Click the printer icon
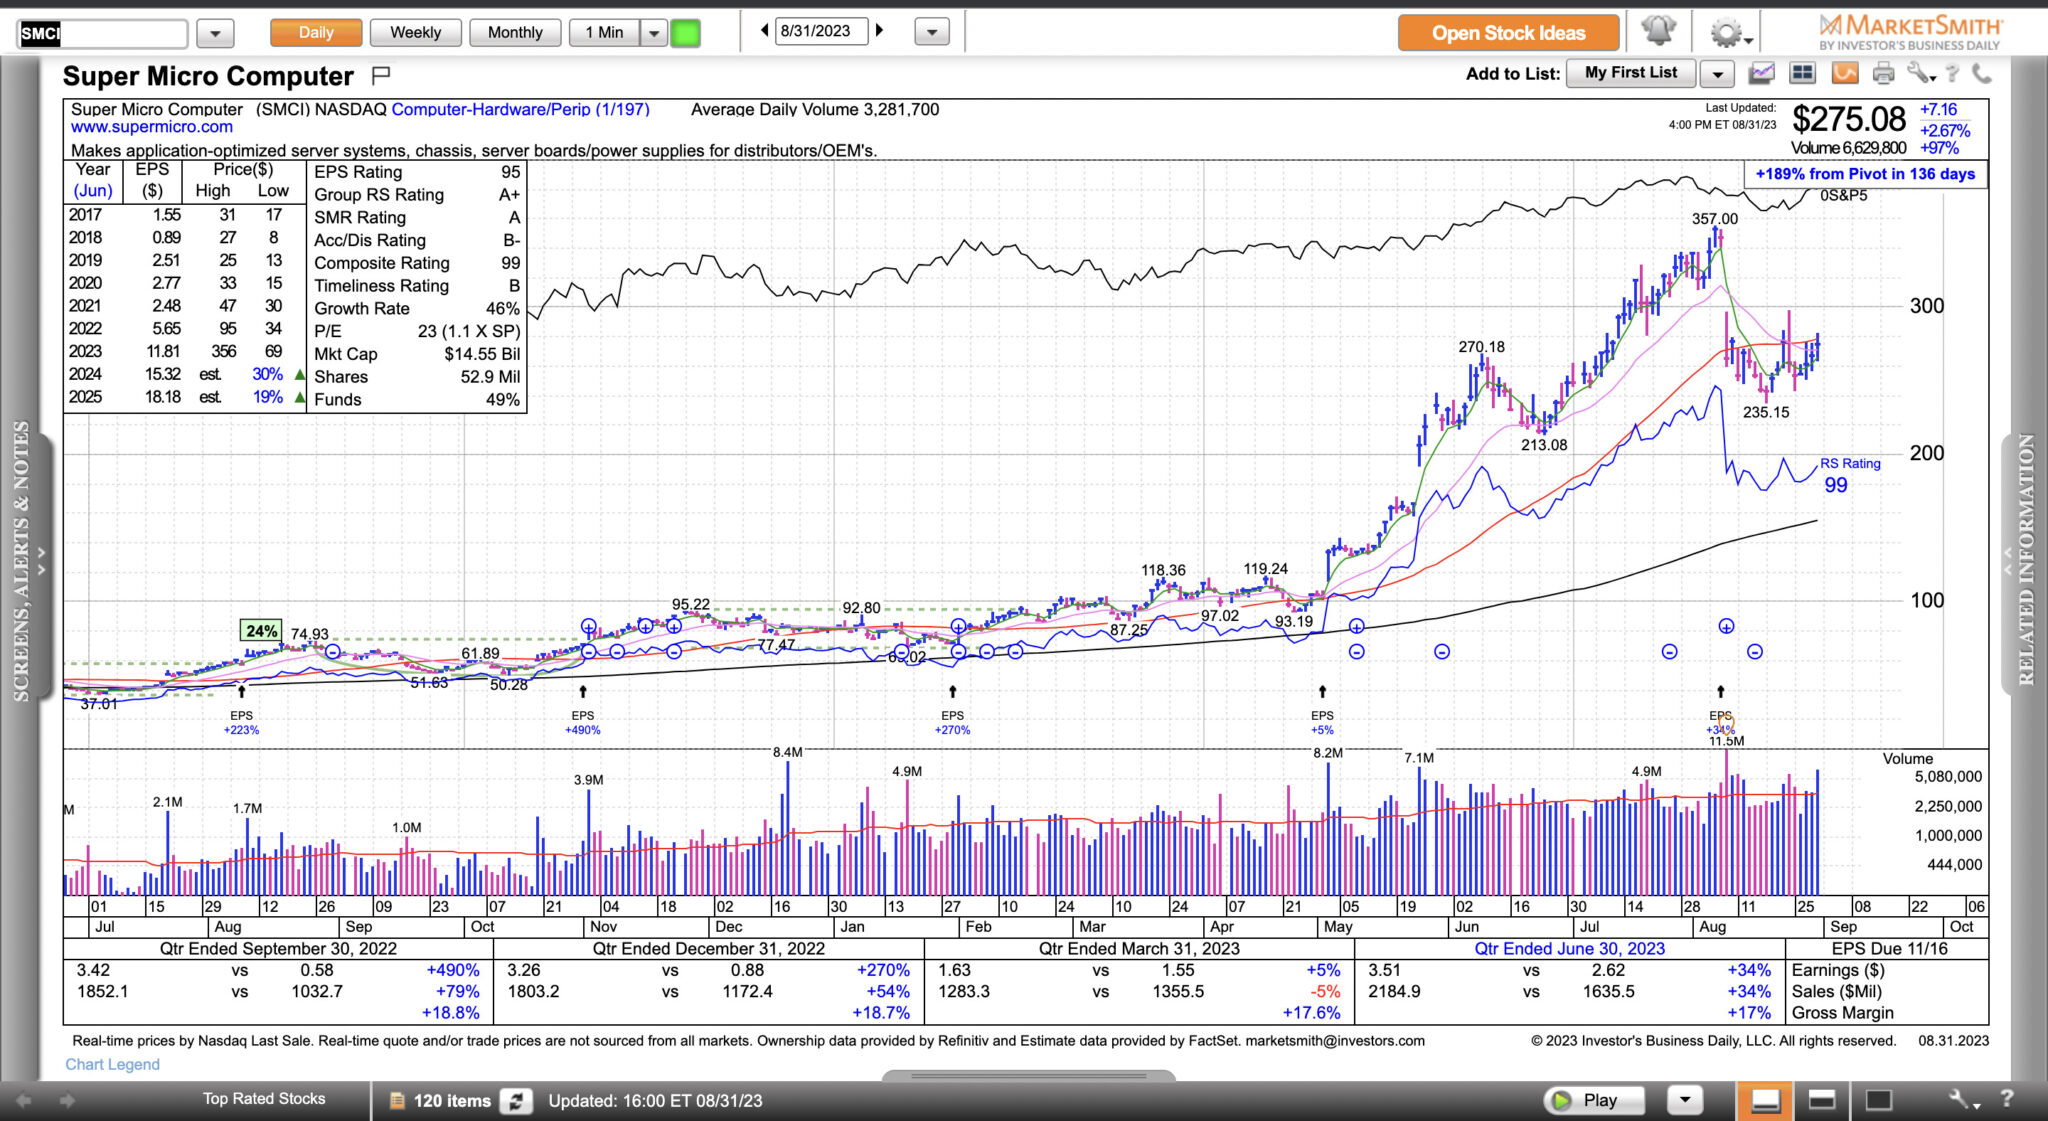Viewport: 2048px width, 1121px height. tap(1883, 73)
